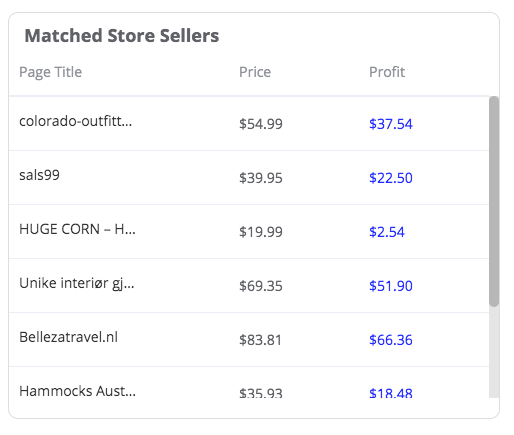Click the Unike interiør gj... title
This screenshot has height=435, width=514.
coord(77,283)
